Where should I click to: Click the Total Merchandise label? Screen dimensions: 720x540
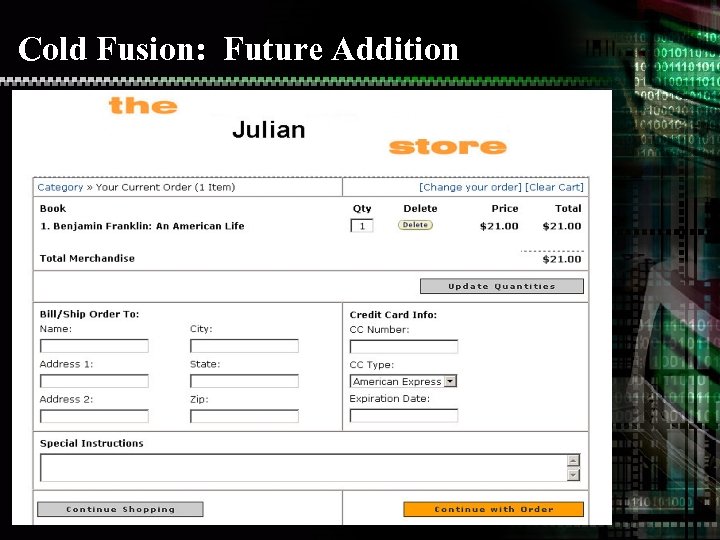pos(87,258)
